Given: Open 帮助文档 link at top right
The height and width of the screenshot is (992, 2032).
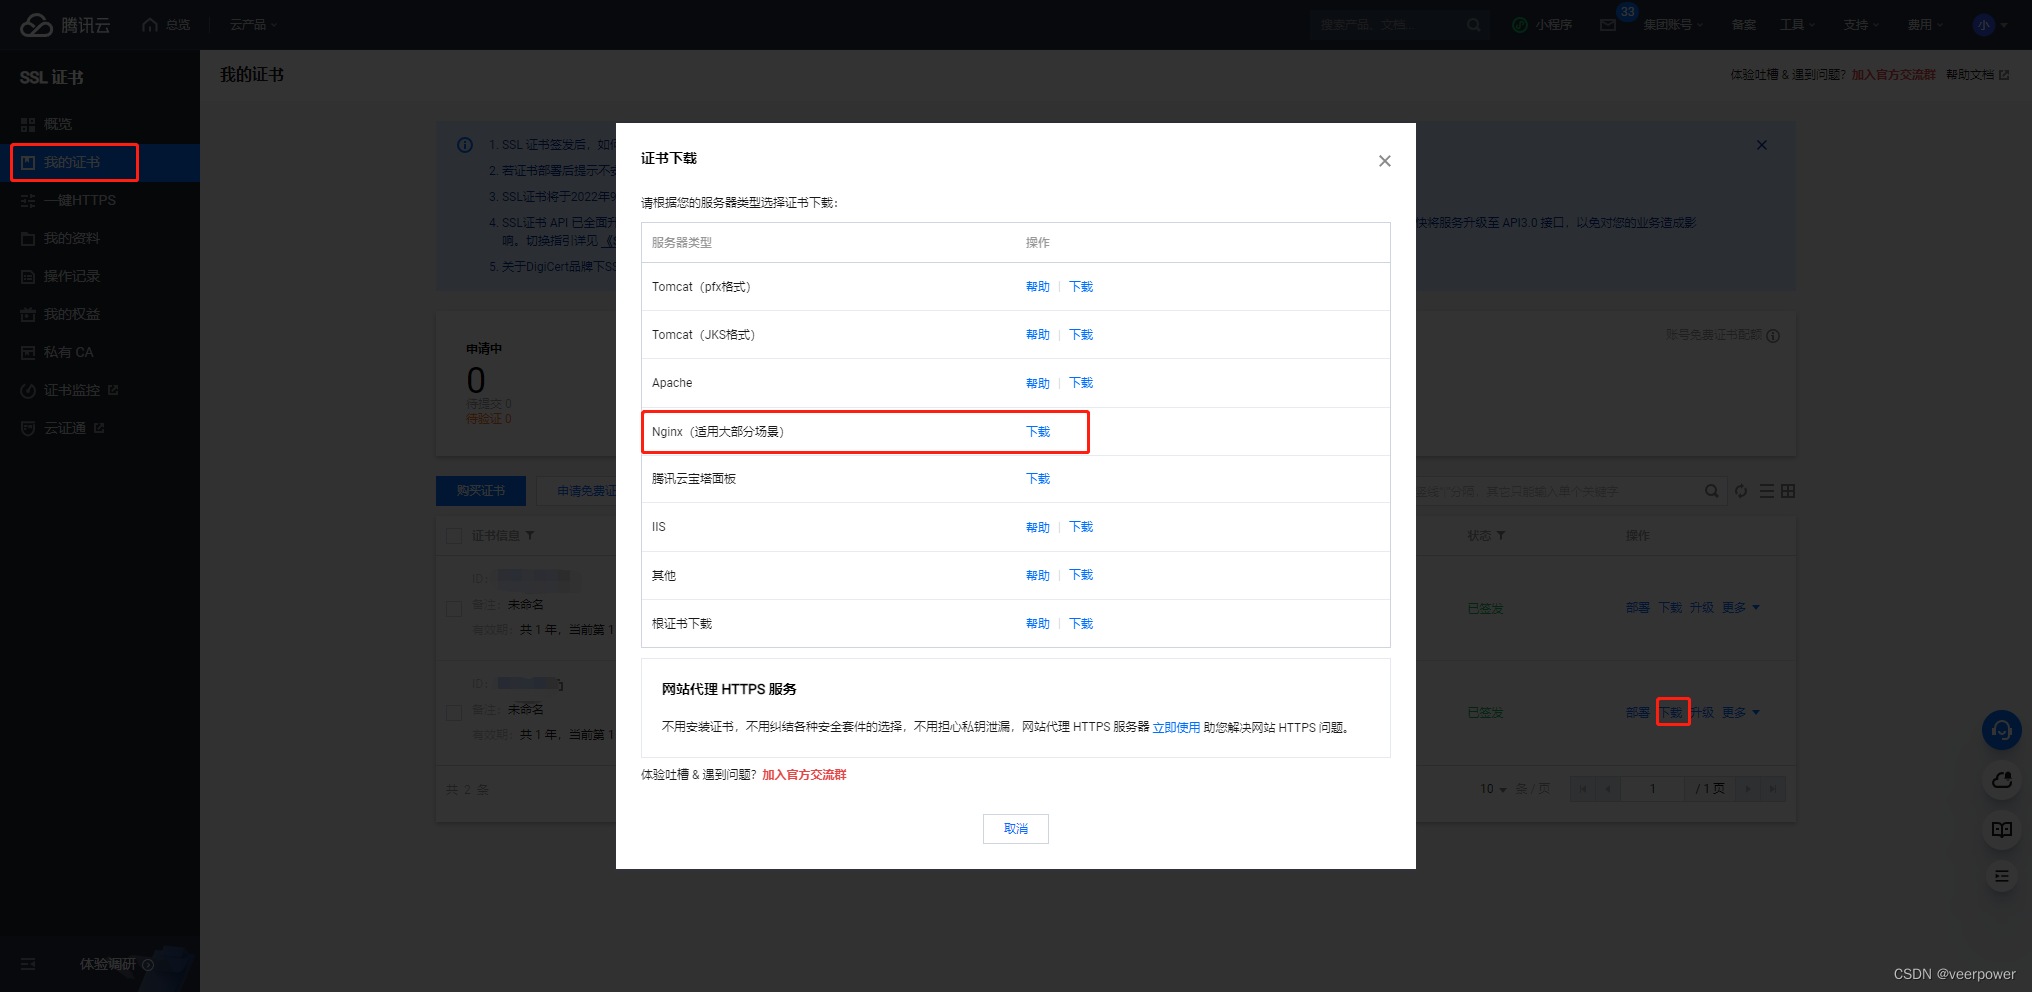Looking at the screenshot, I should pyautogui.click(x=1977, y=75).
